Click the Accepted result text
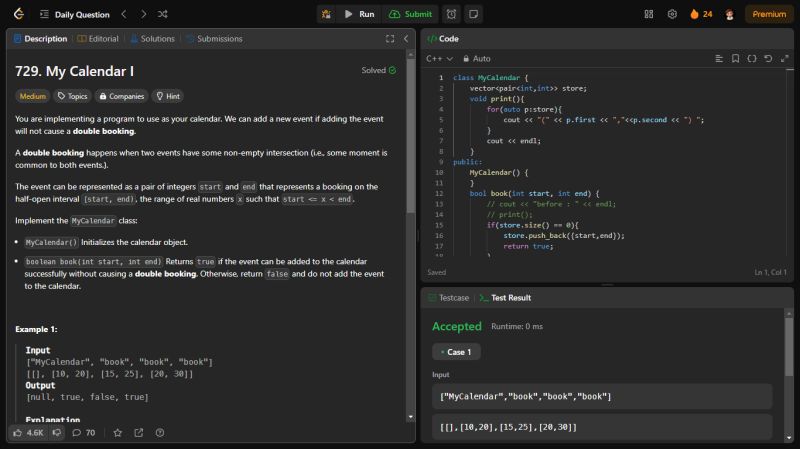800x449 pixels. pos(457,326)
